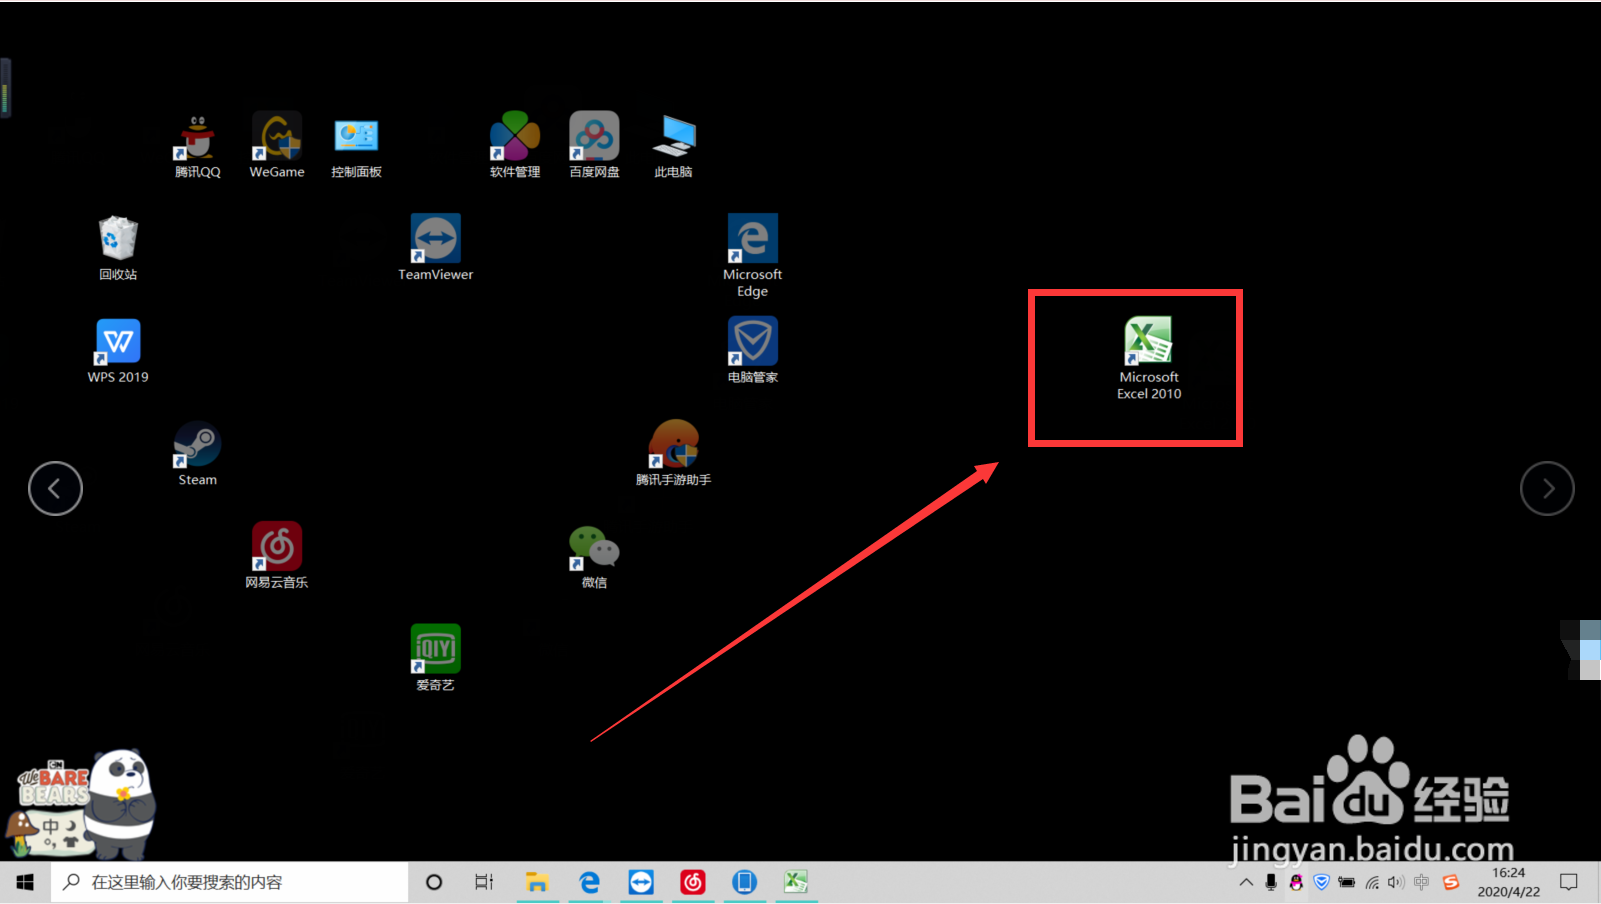
Task: Open the network Wi-Fi tray icon
Action: pos(1372,882)
